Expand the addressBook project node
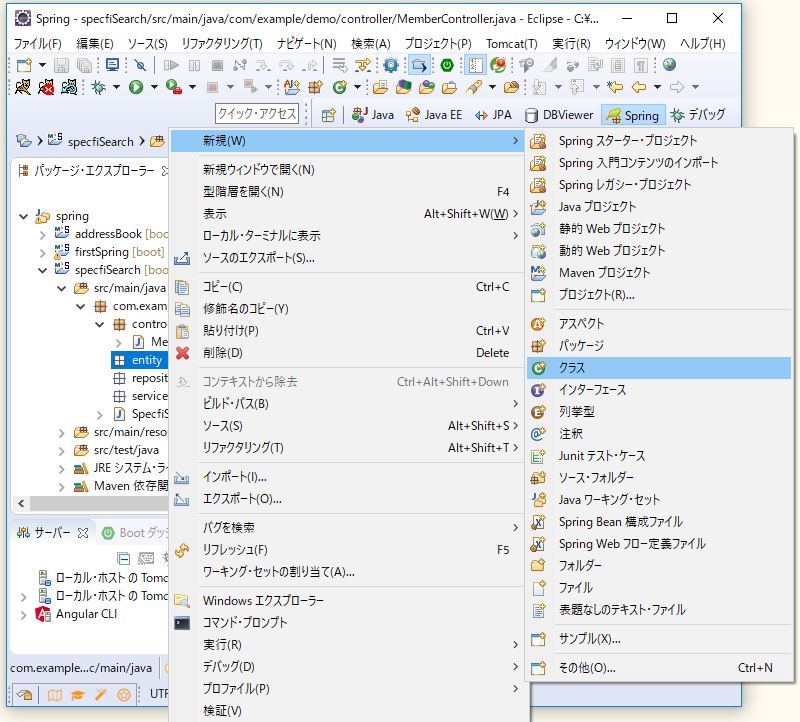800x722 pixels. tap(43, 235)
